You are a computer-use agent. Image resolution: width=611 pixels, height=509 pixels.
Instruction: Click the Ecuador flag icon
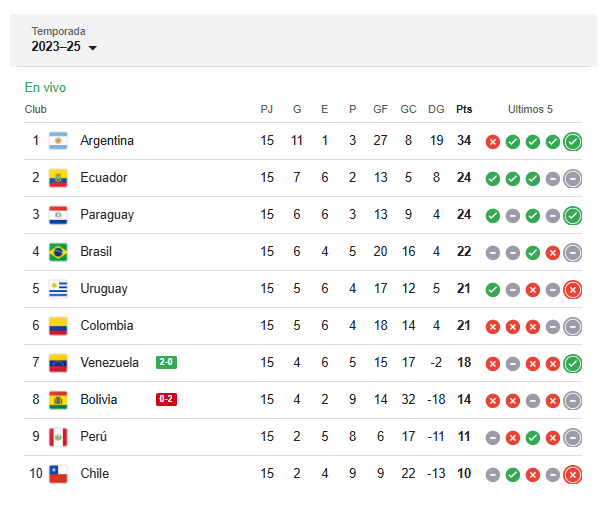(x=58, y=178)
